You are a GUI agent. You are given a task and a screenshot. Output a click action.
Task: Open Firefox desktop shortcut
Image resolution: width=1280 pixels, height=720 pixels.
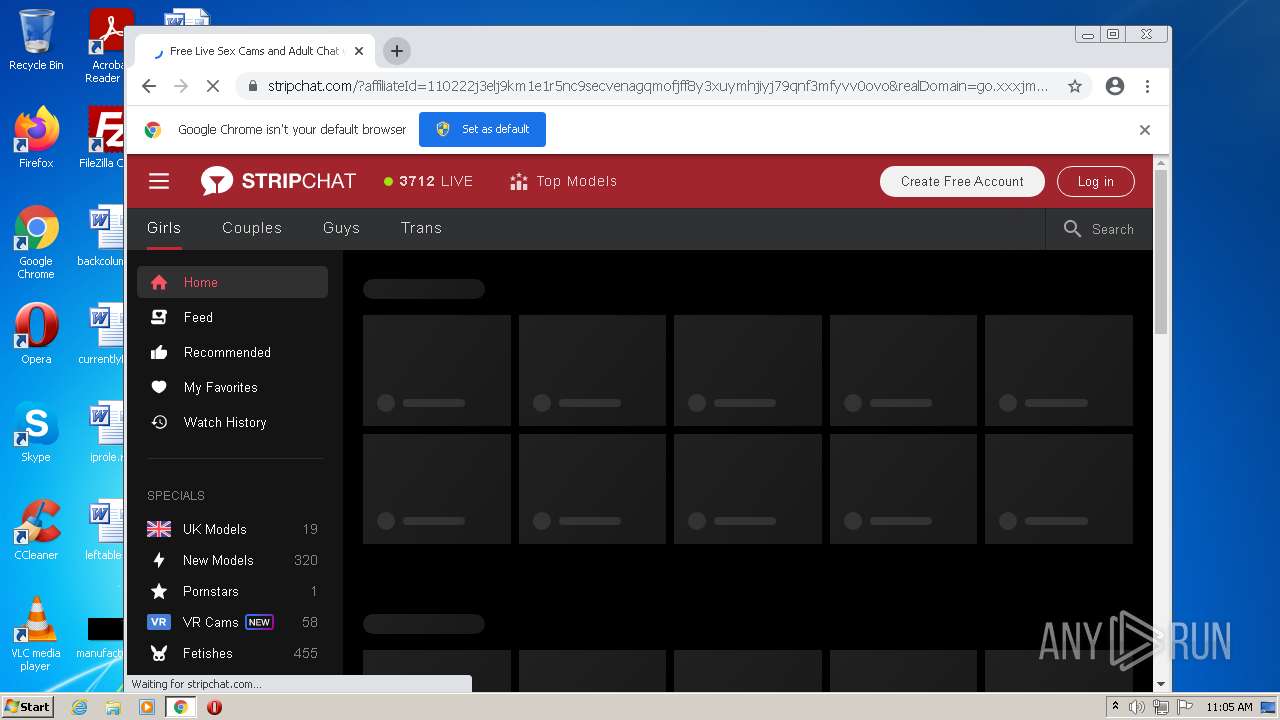click(x=36, y=137)
